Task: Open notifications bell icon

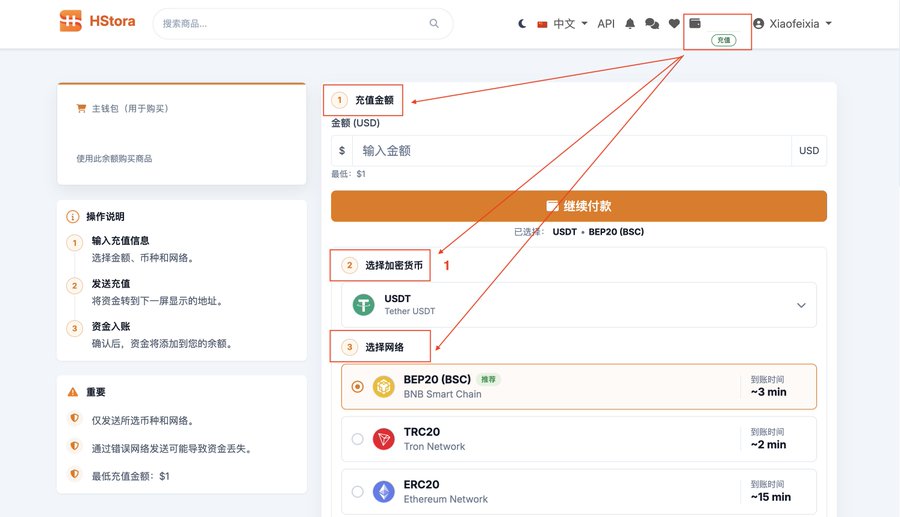Action: (630, 24)
